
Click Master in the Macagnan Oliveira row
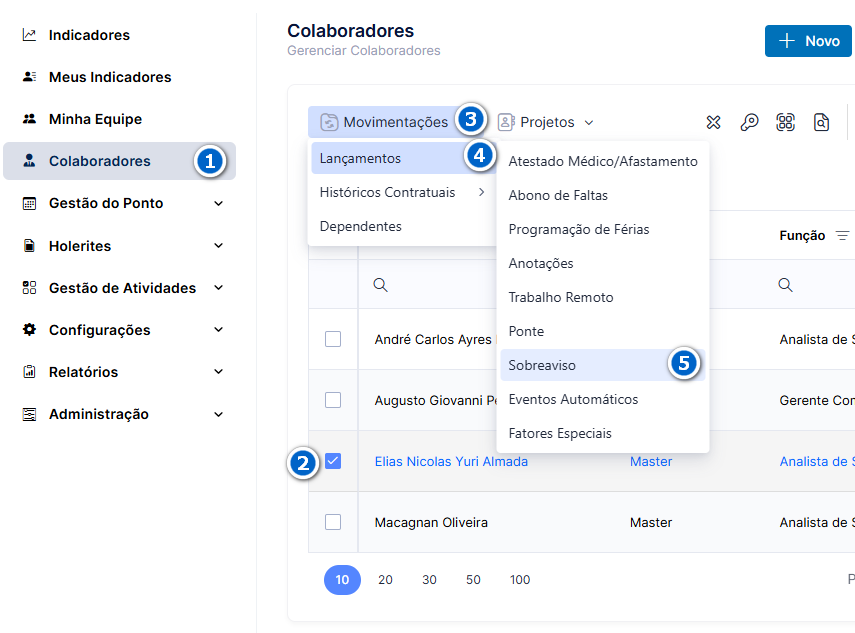[651, 522]
